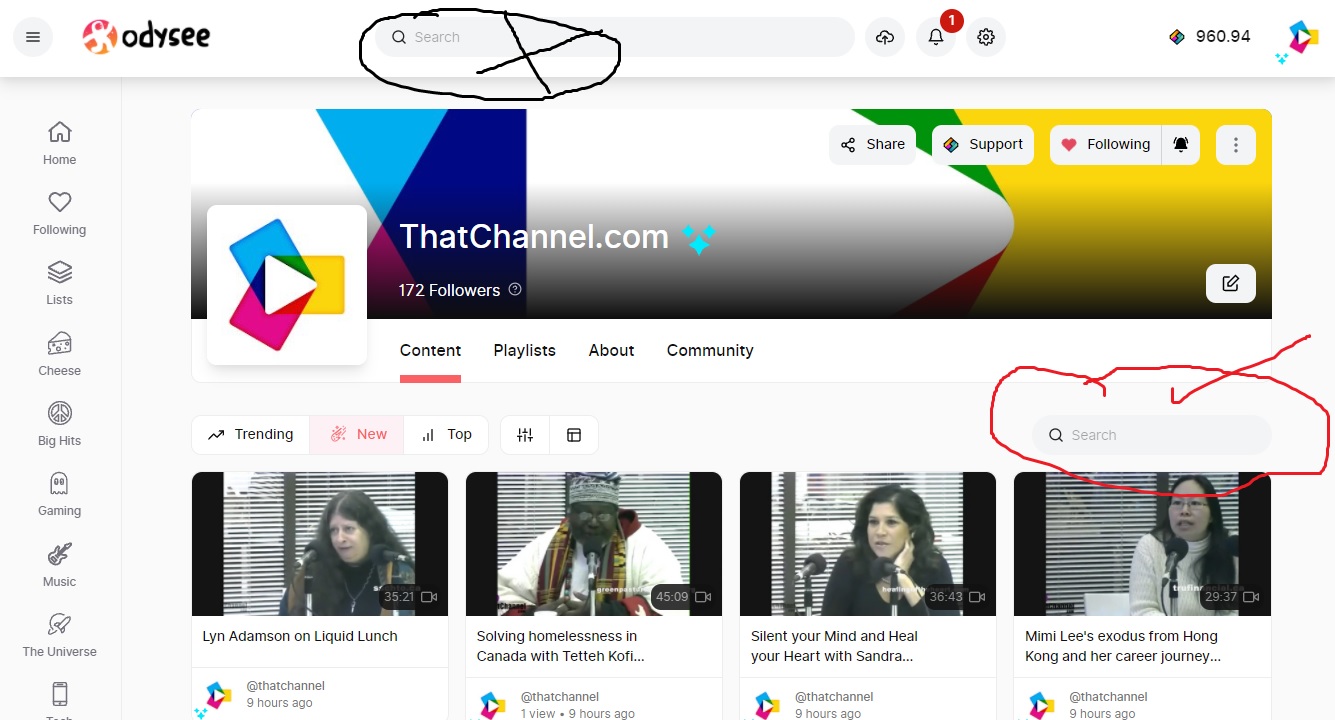Viewport: 1335px width, 720px height.
Task: Go to the Odysee logo home
Action: click(x=146, y=37)
